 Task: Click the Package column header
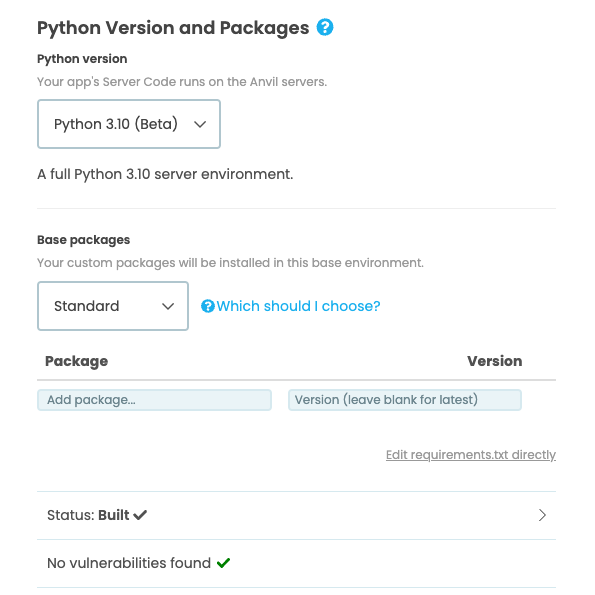point(77,361)
